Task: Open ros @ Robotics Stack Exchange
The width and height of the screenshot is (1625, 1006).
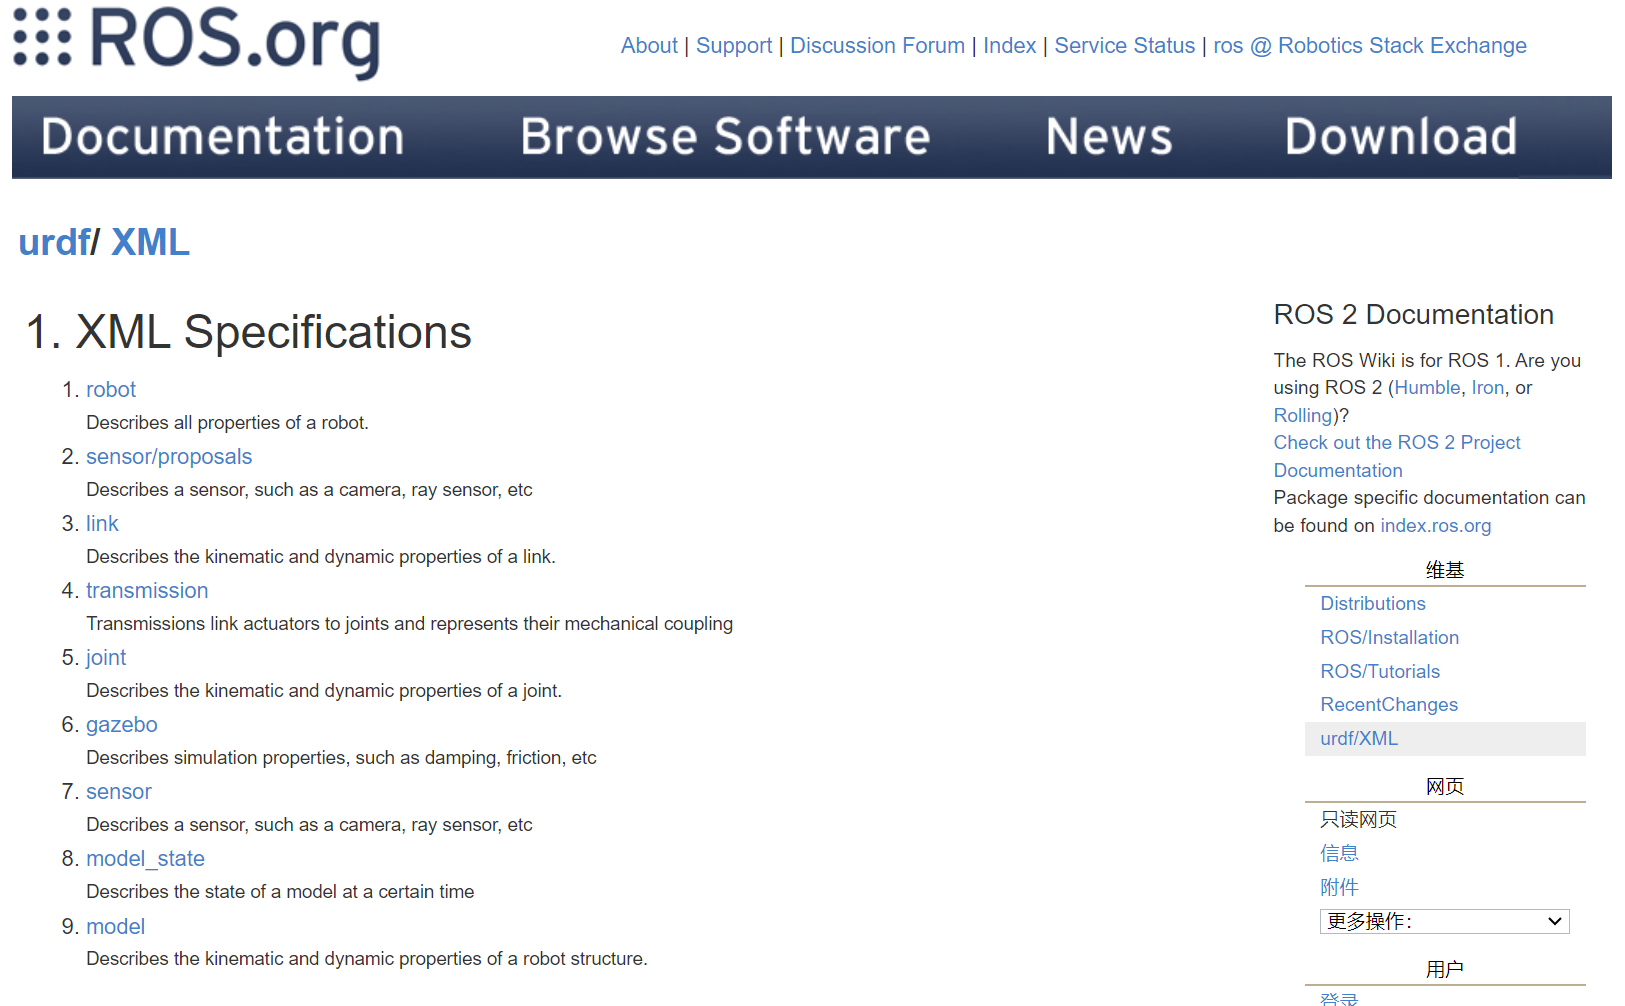Action: point(1369,46)
